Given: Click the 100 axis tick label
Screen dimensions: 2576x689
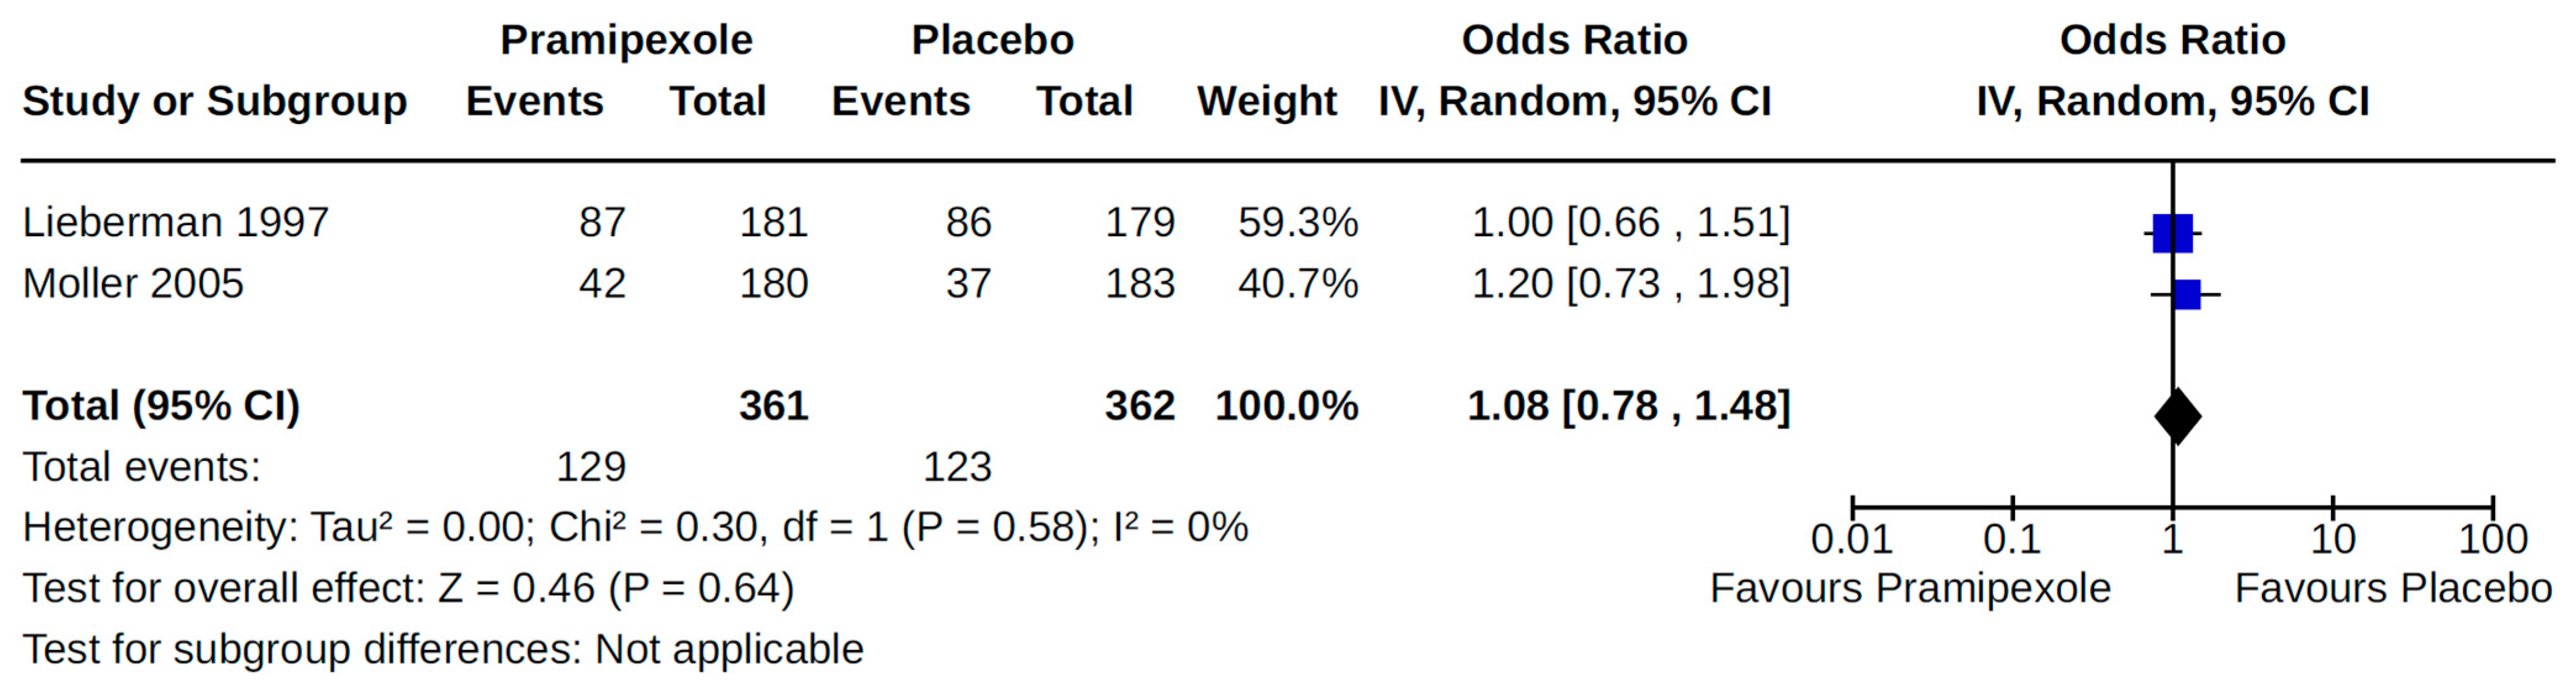Looking at the screenshot, I should (2492, 540).
